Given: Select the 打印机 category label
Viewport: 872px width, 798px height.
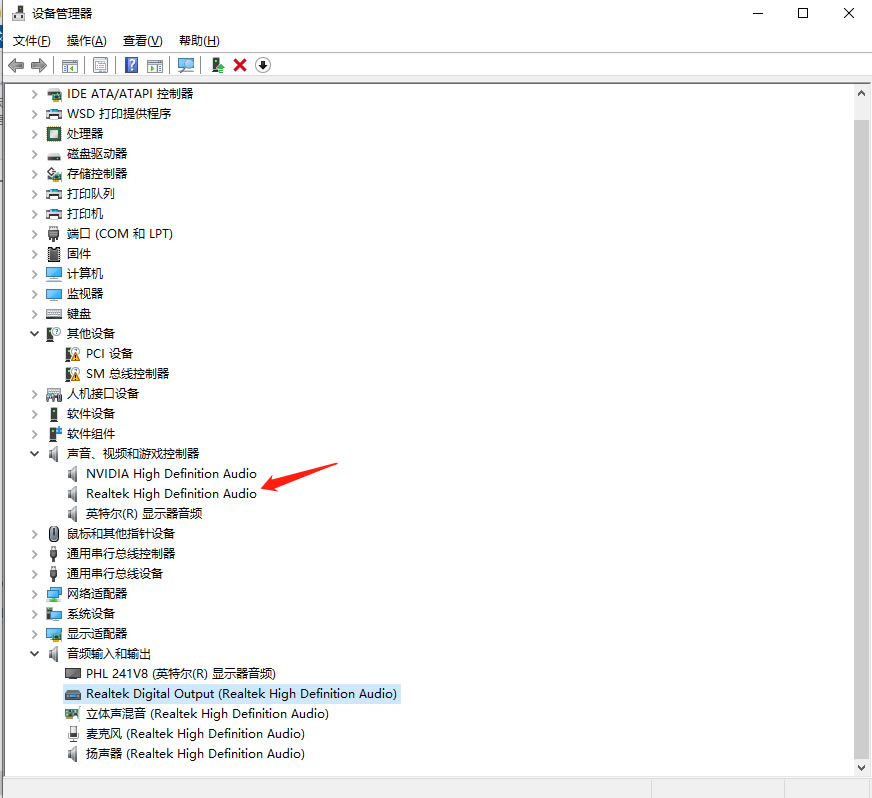Looking at the screenshot, I should [x=85, y=214].
